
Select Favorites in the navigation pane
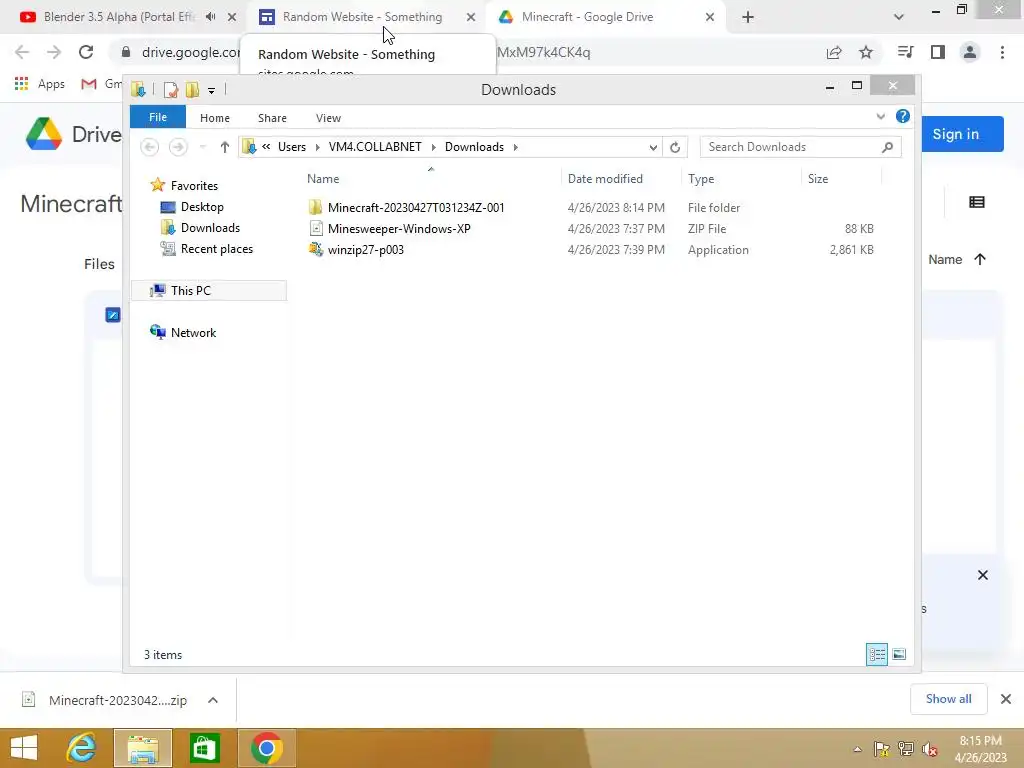click(x=194, y=185)
